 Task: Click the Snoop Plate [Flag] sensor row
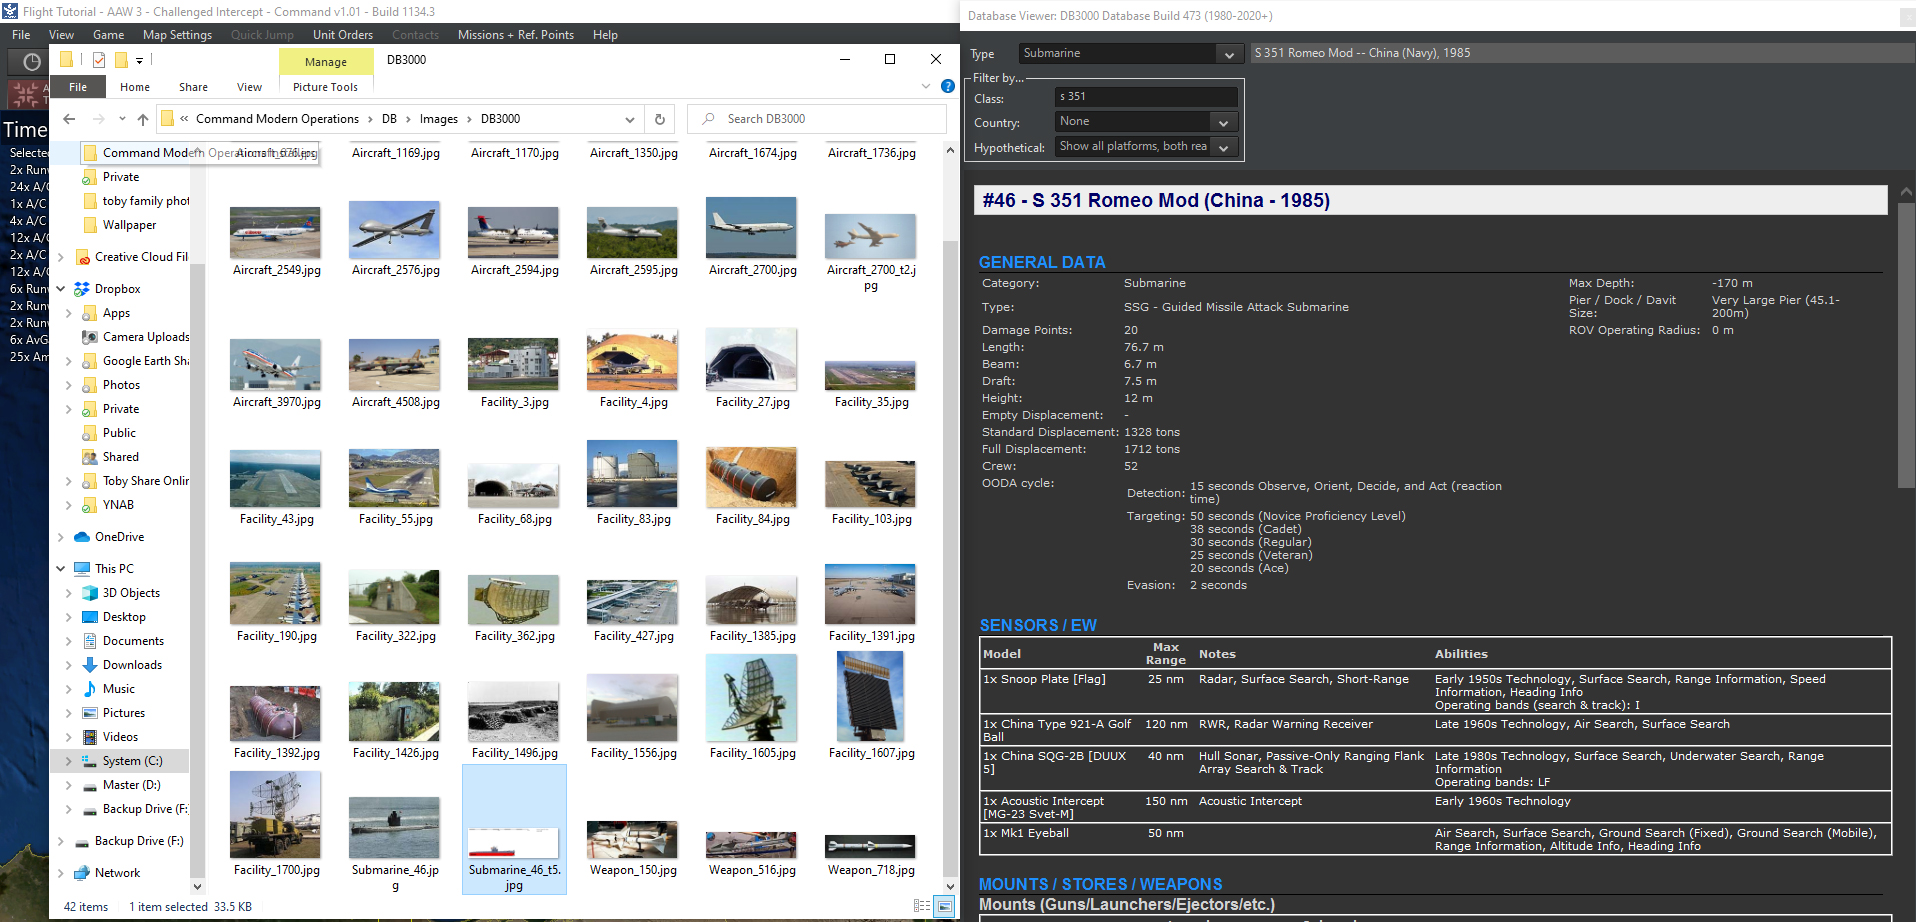pos(1437,692)
